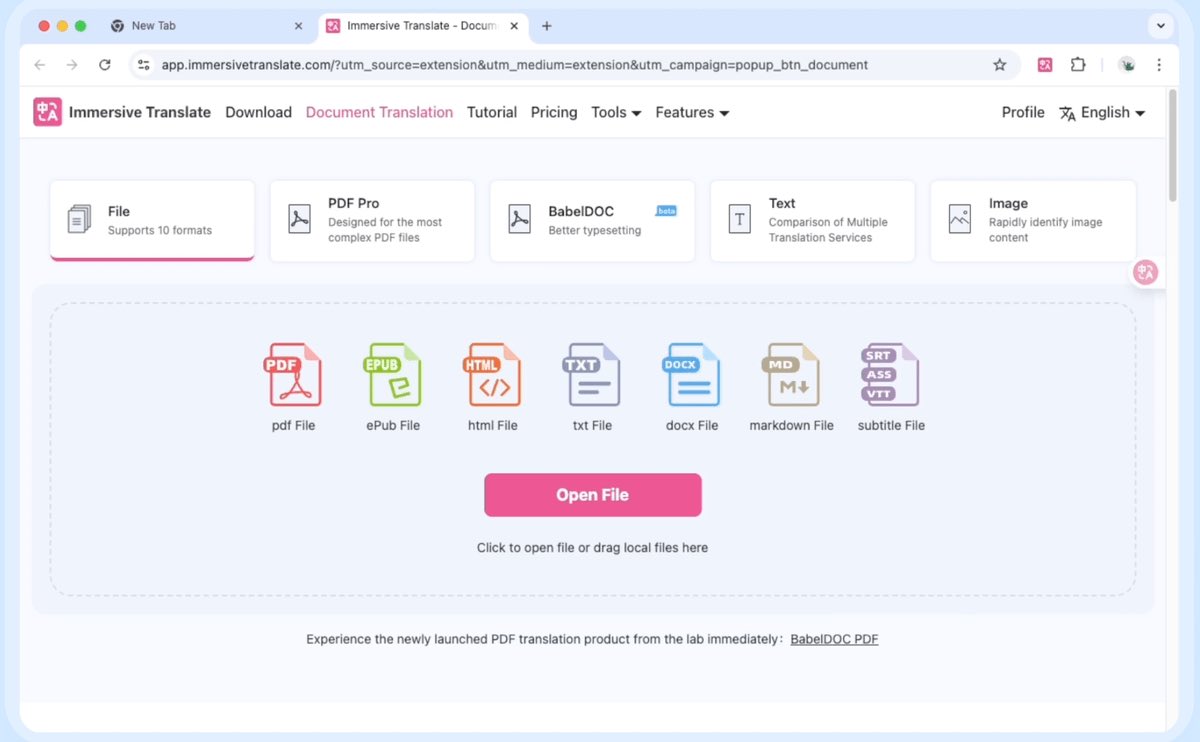Click the txt File format icon
This screenshot has height=742, width=1200.
[592, 374]
